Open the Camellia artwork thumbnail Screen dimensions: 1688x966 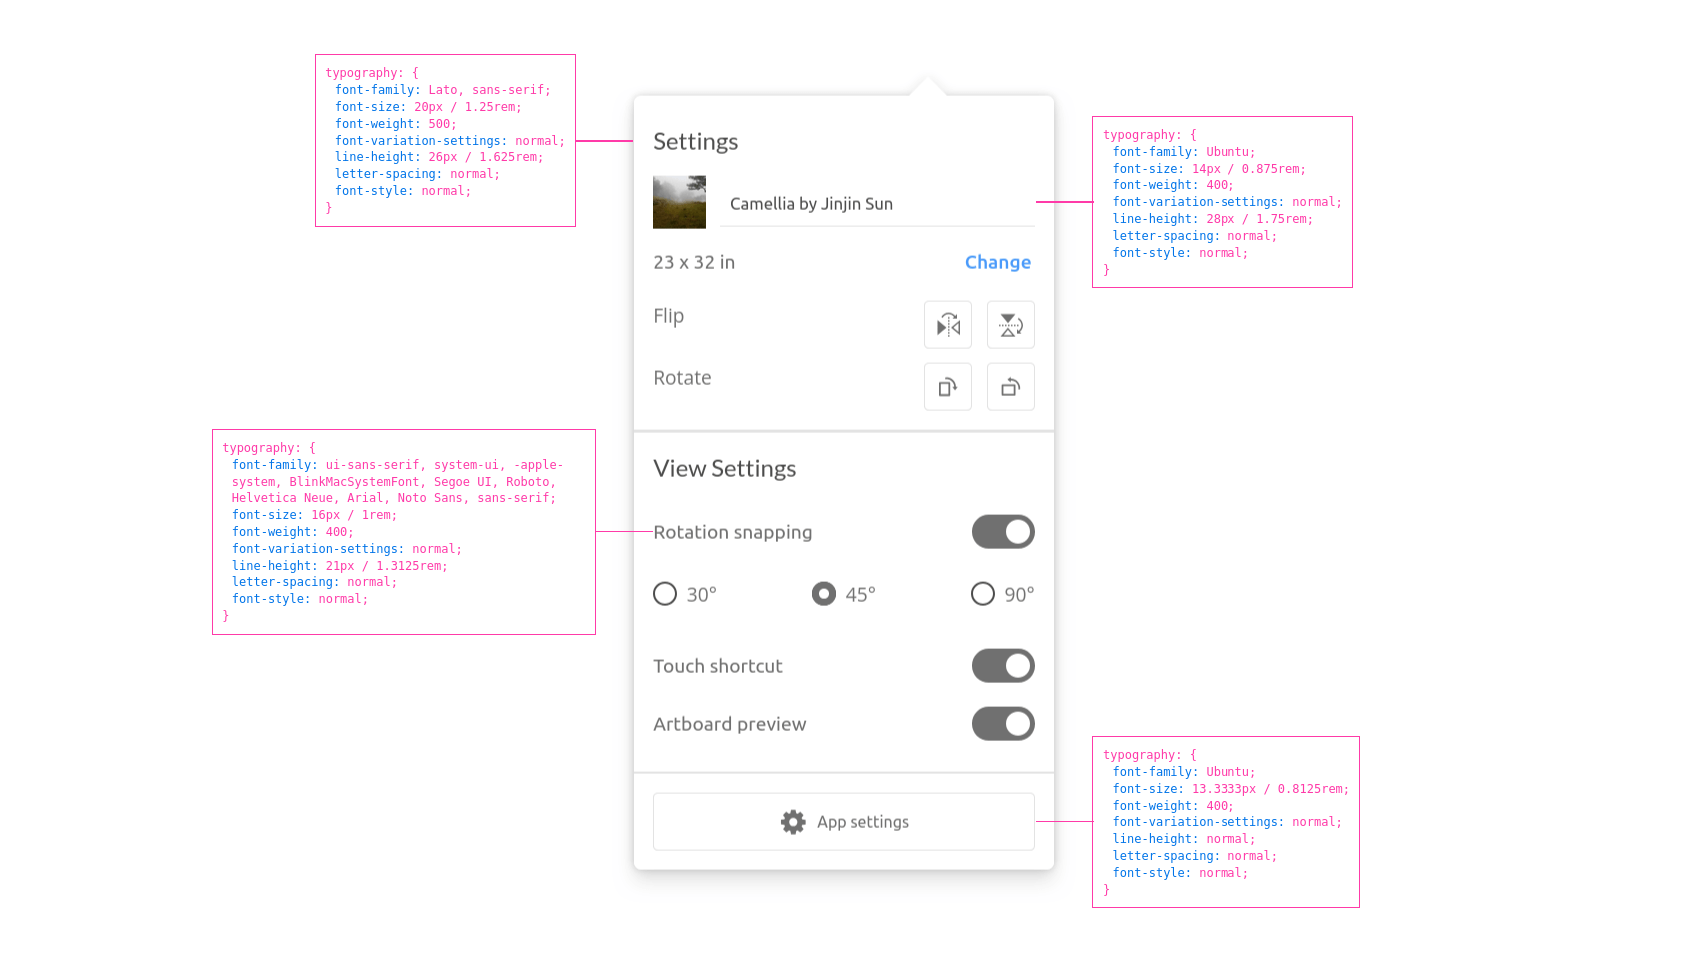[679, 202]
